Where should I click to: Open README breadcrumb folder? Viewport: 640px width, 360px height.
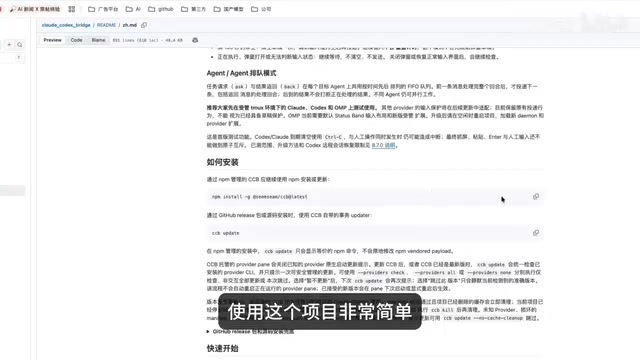point(106,25)
